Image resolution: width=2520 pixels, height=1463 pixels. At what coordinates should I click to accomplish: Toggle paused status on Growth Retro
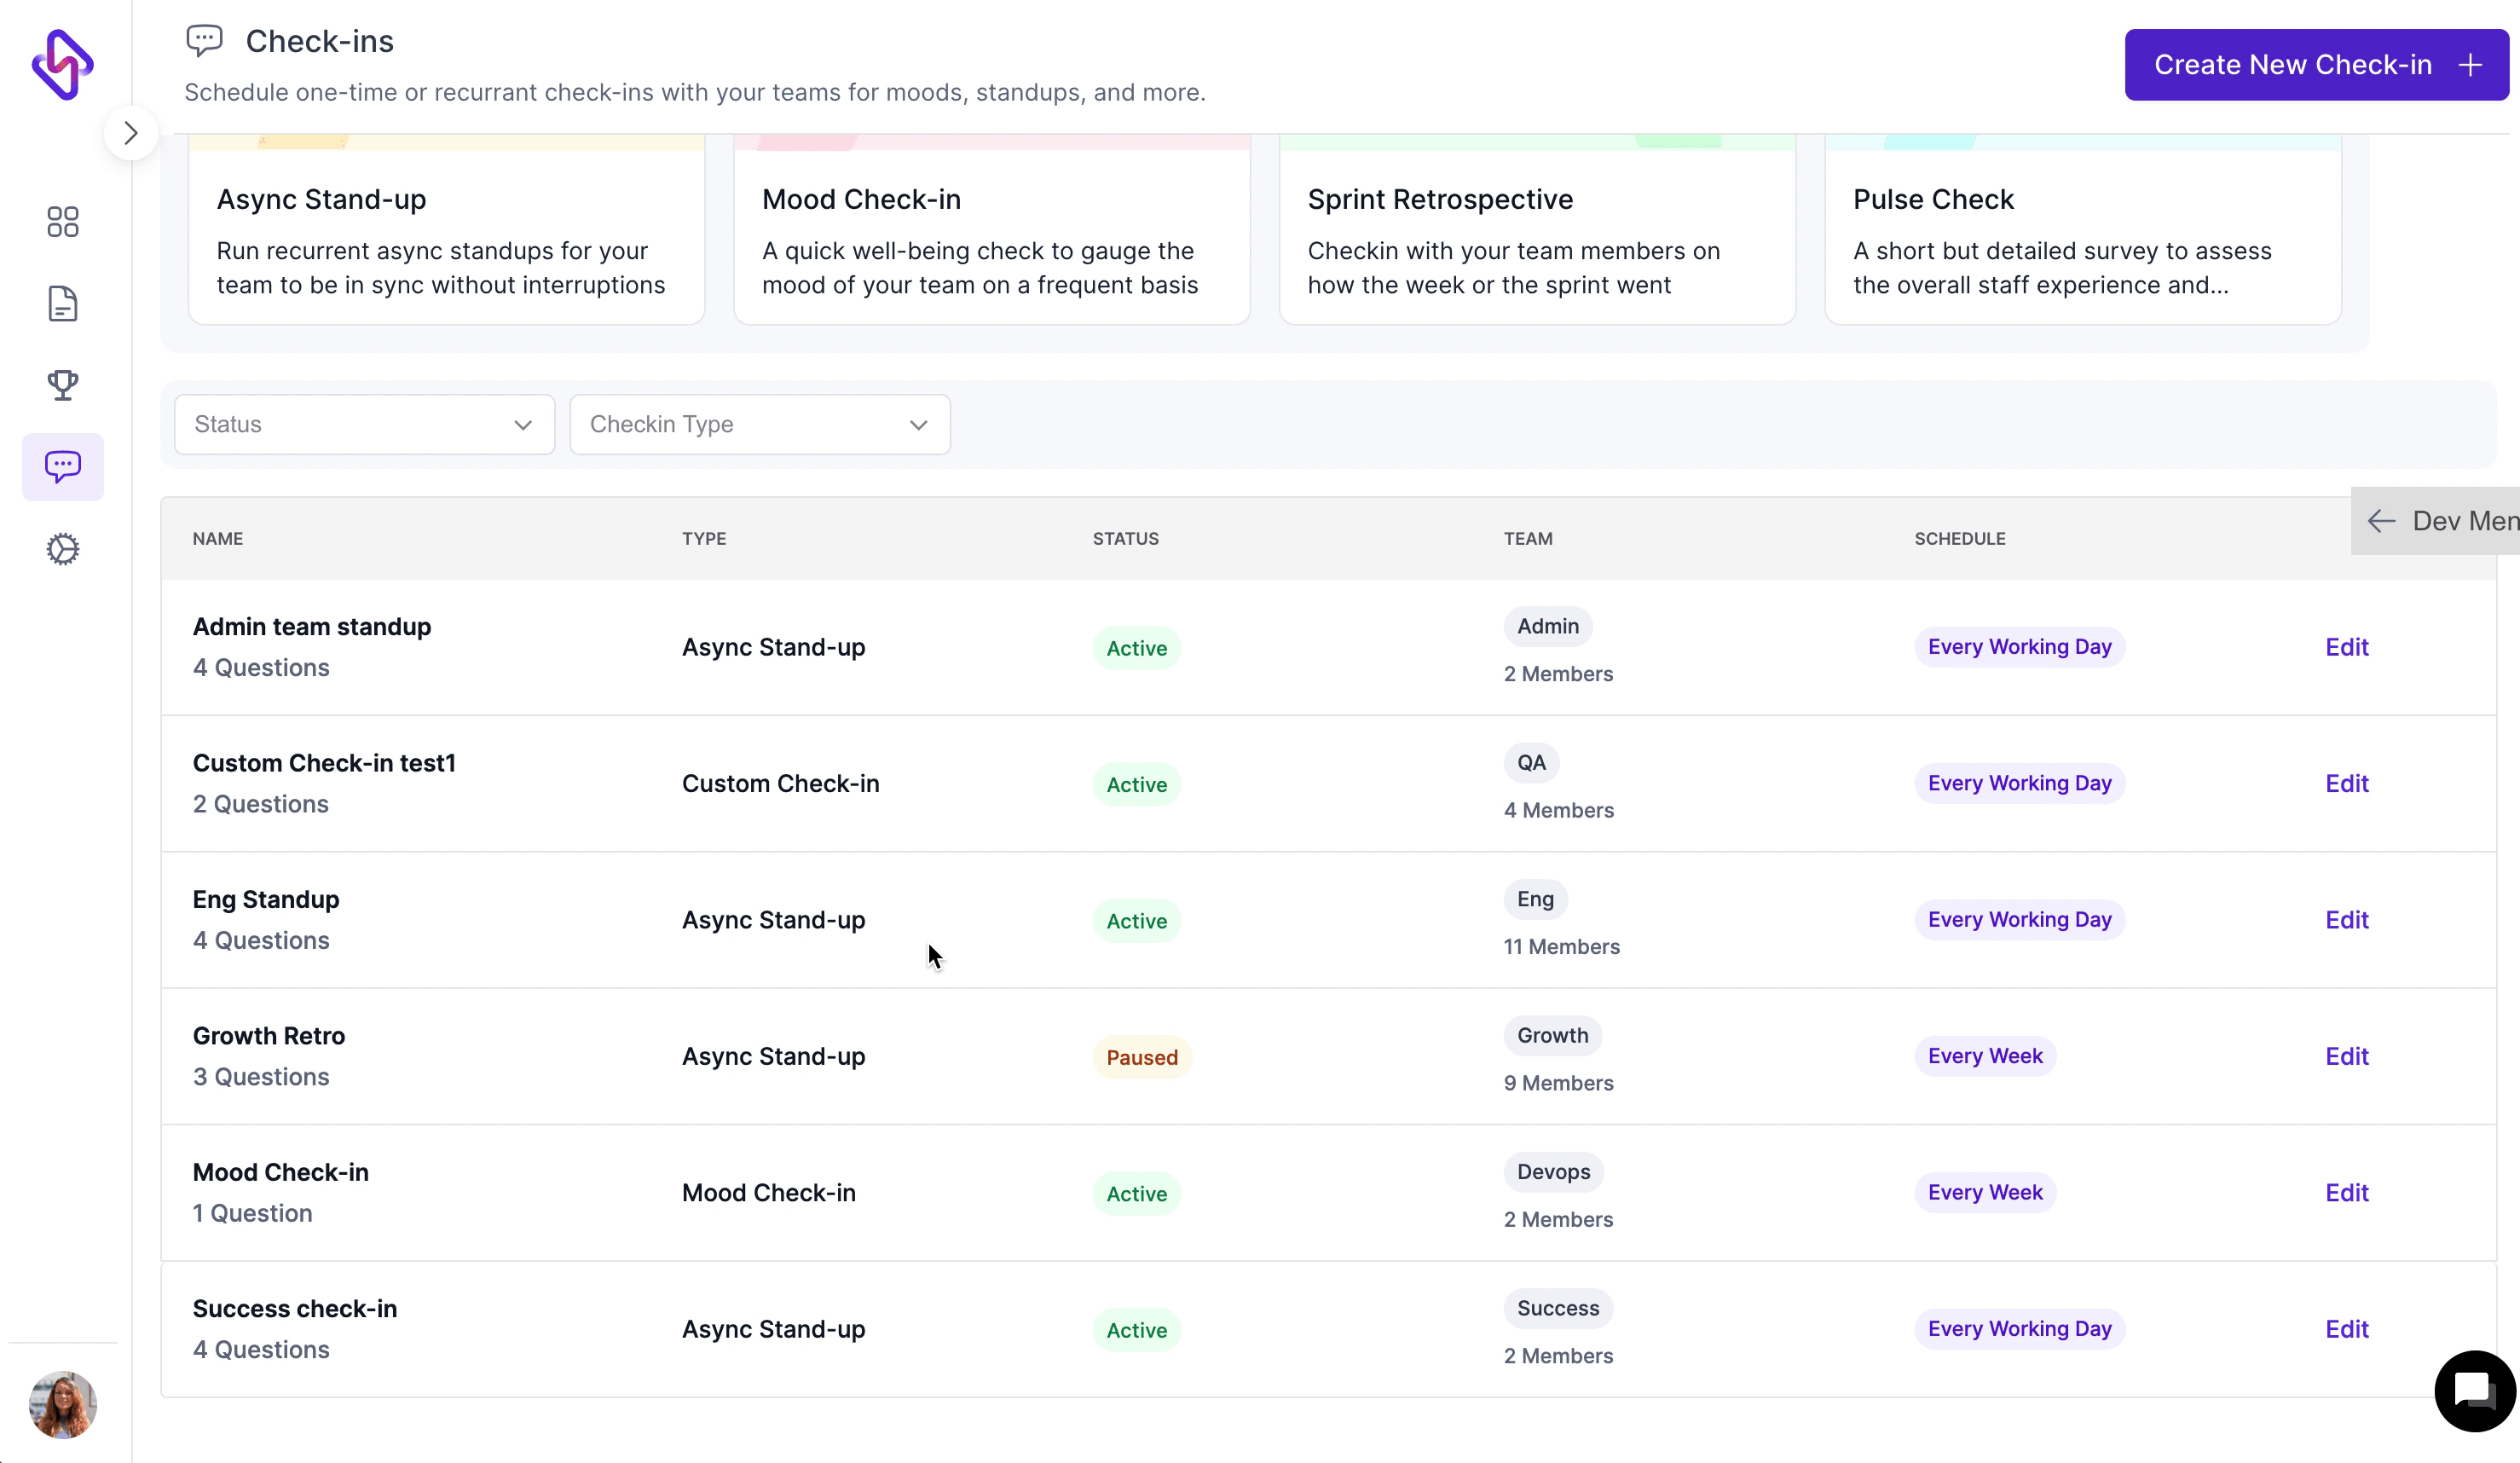coord(1141,1057)
